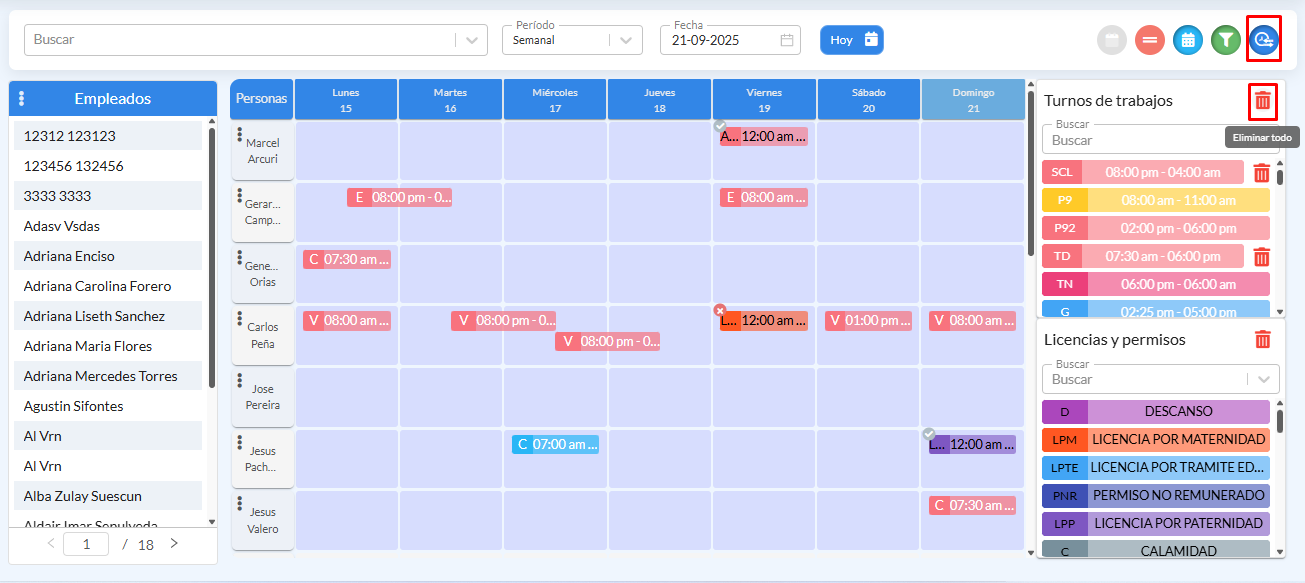Click the highlighted blue clock-sync icon
Screen dimensions: 1305x583
(1264, 40)
